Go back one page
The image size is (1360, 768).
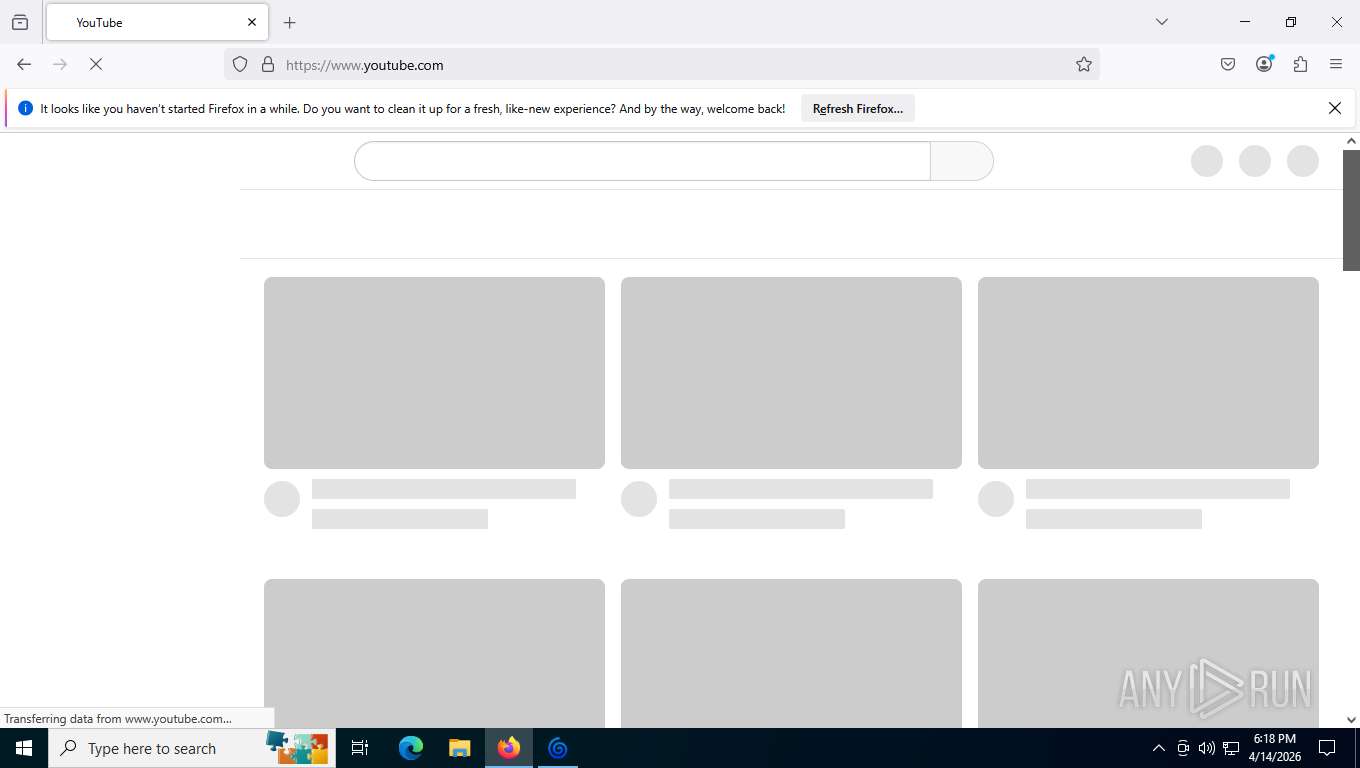pos(24,64)
